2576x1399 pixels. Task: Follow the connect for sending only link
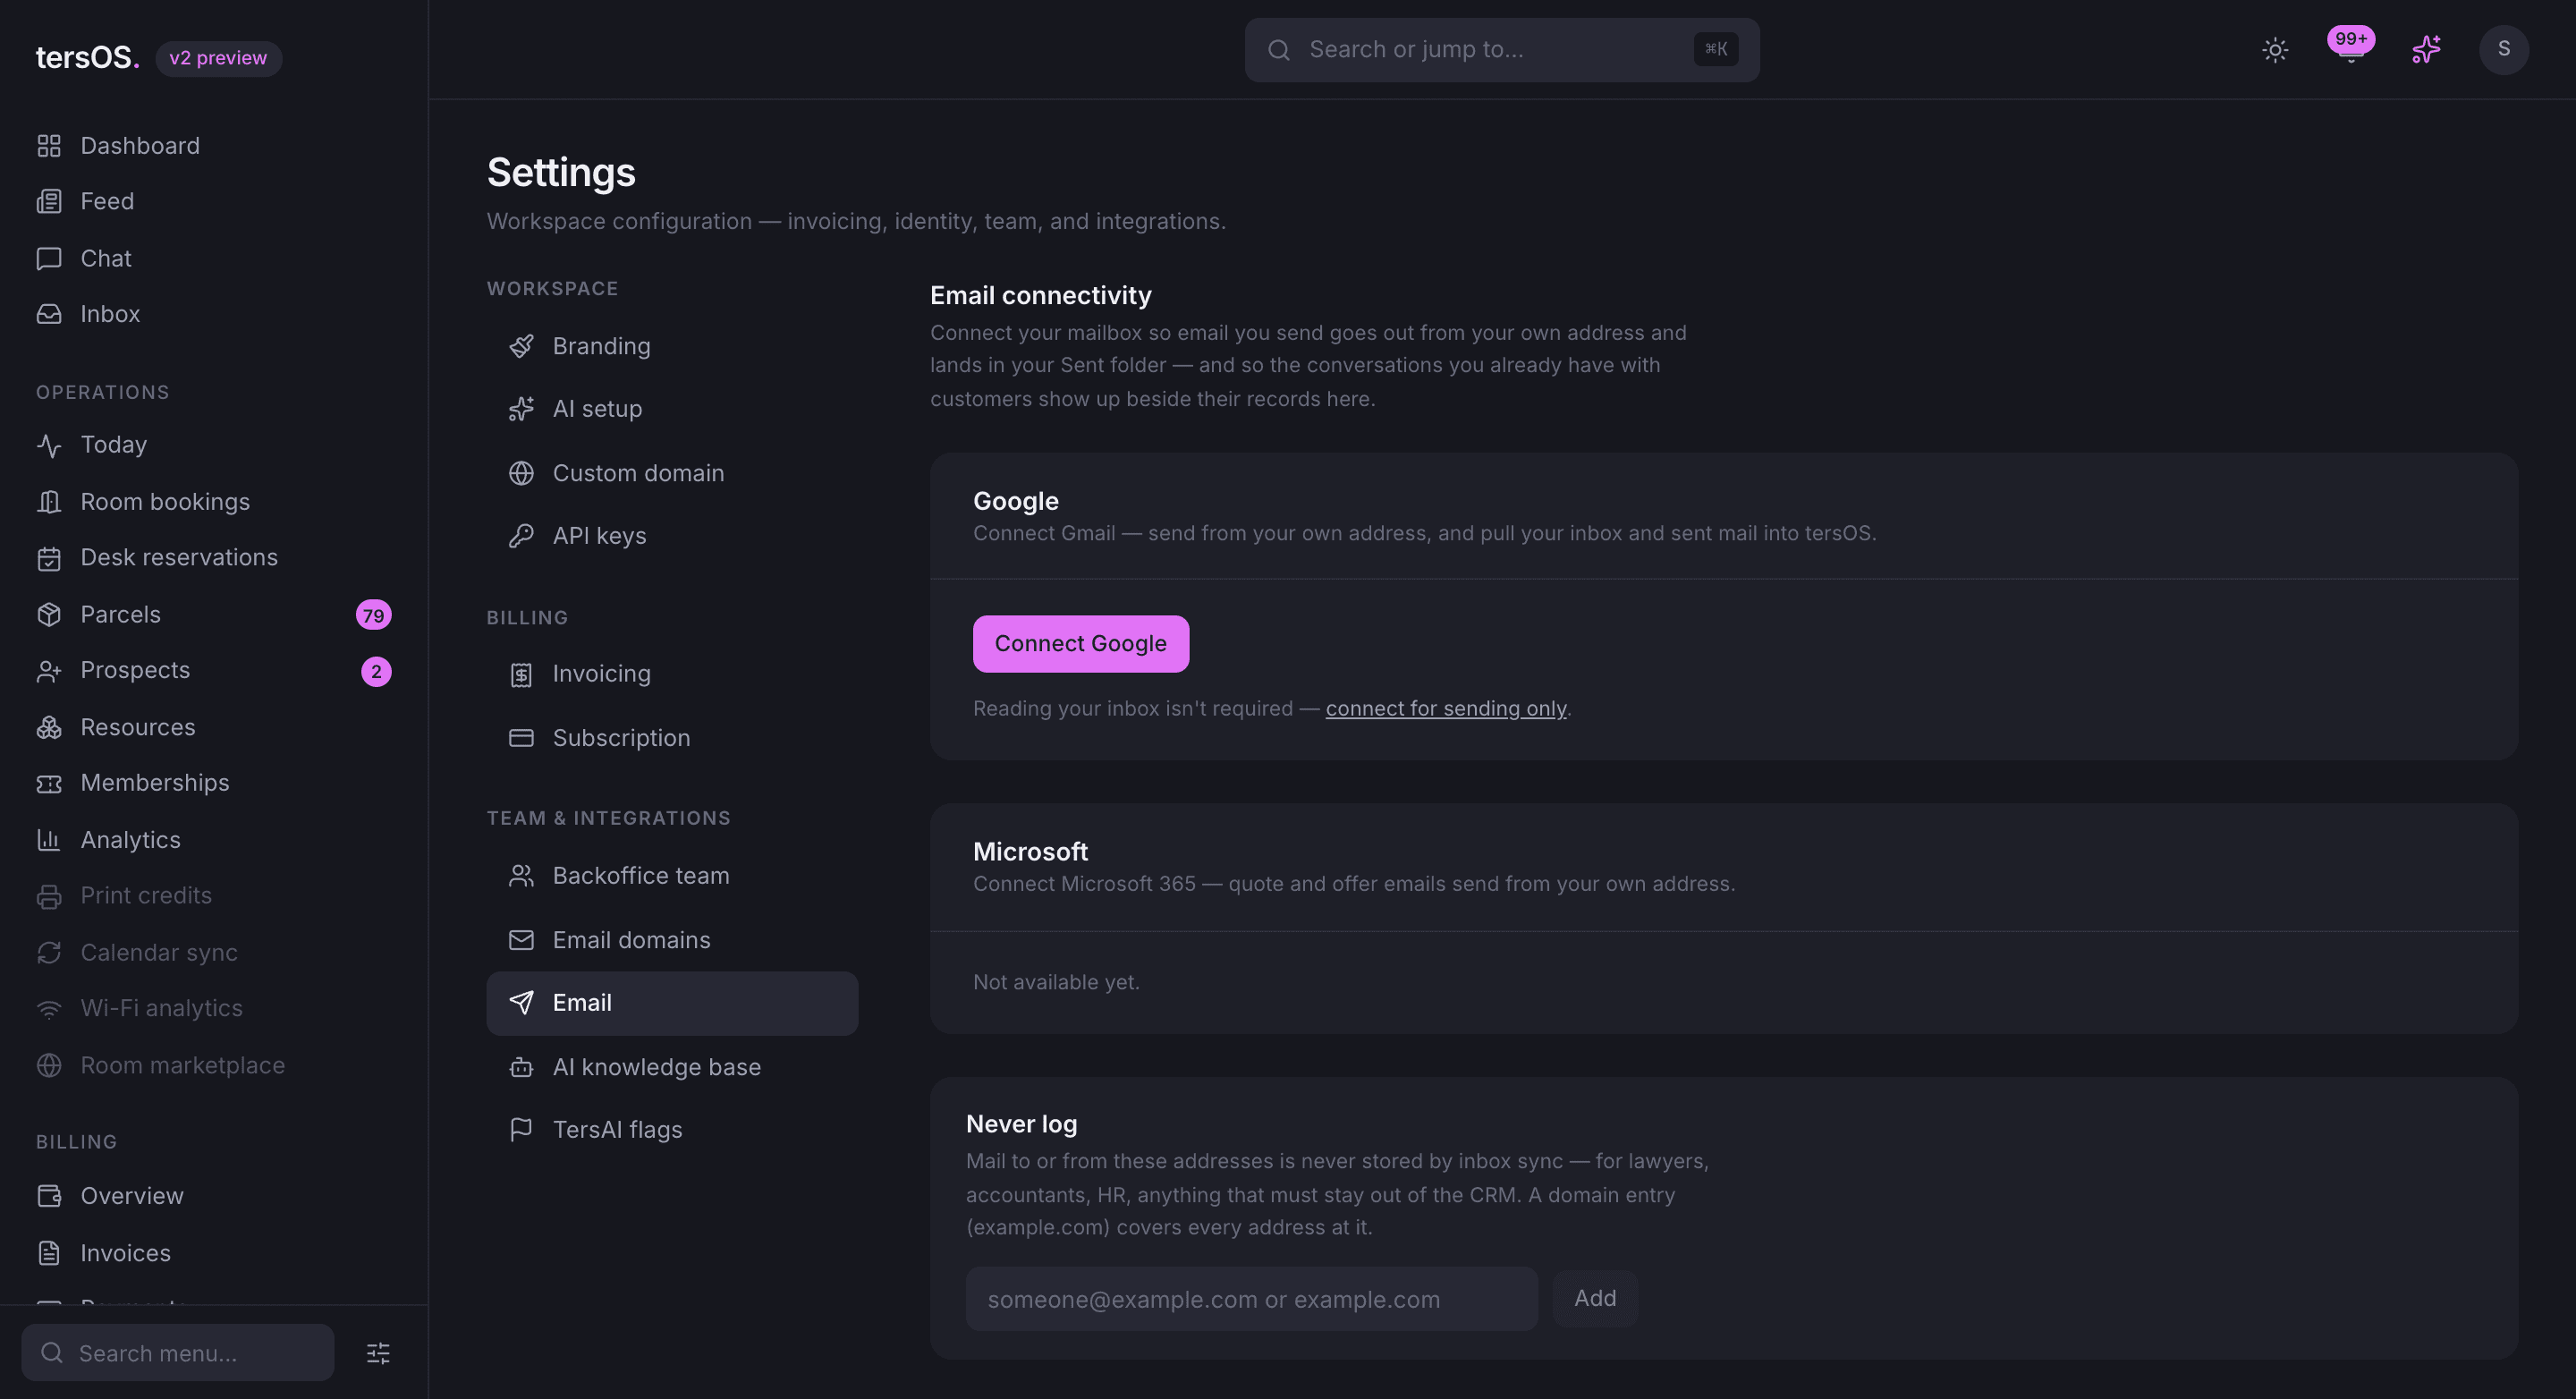1445,708
